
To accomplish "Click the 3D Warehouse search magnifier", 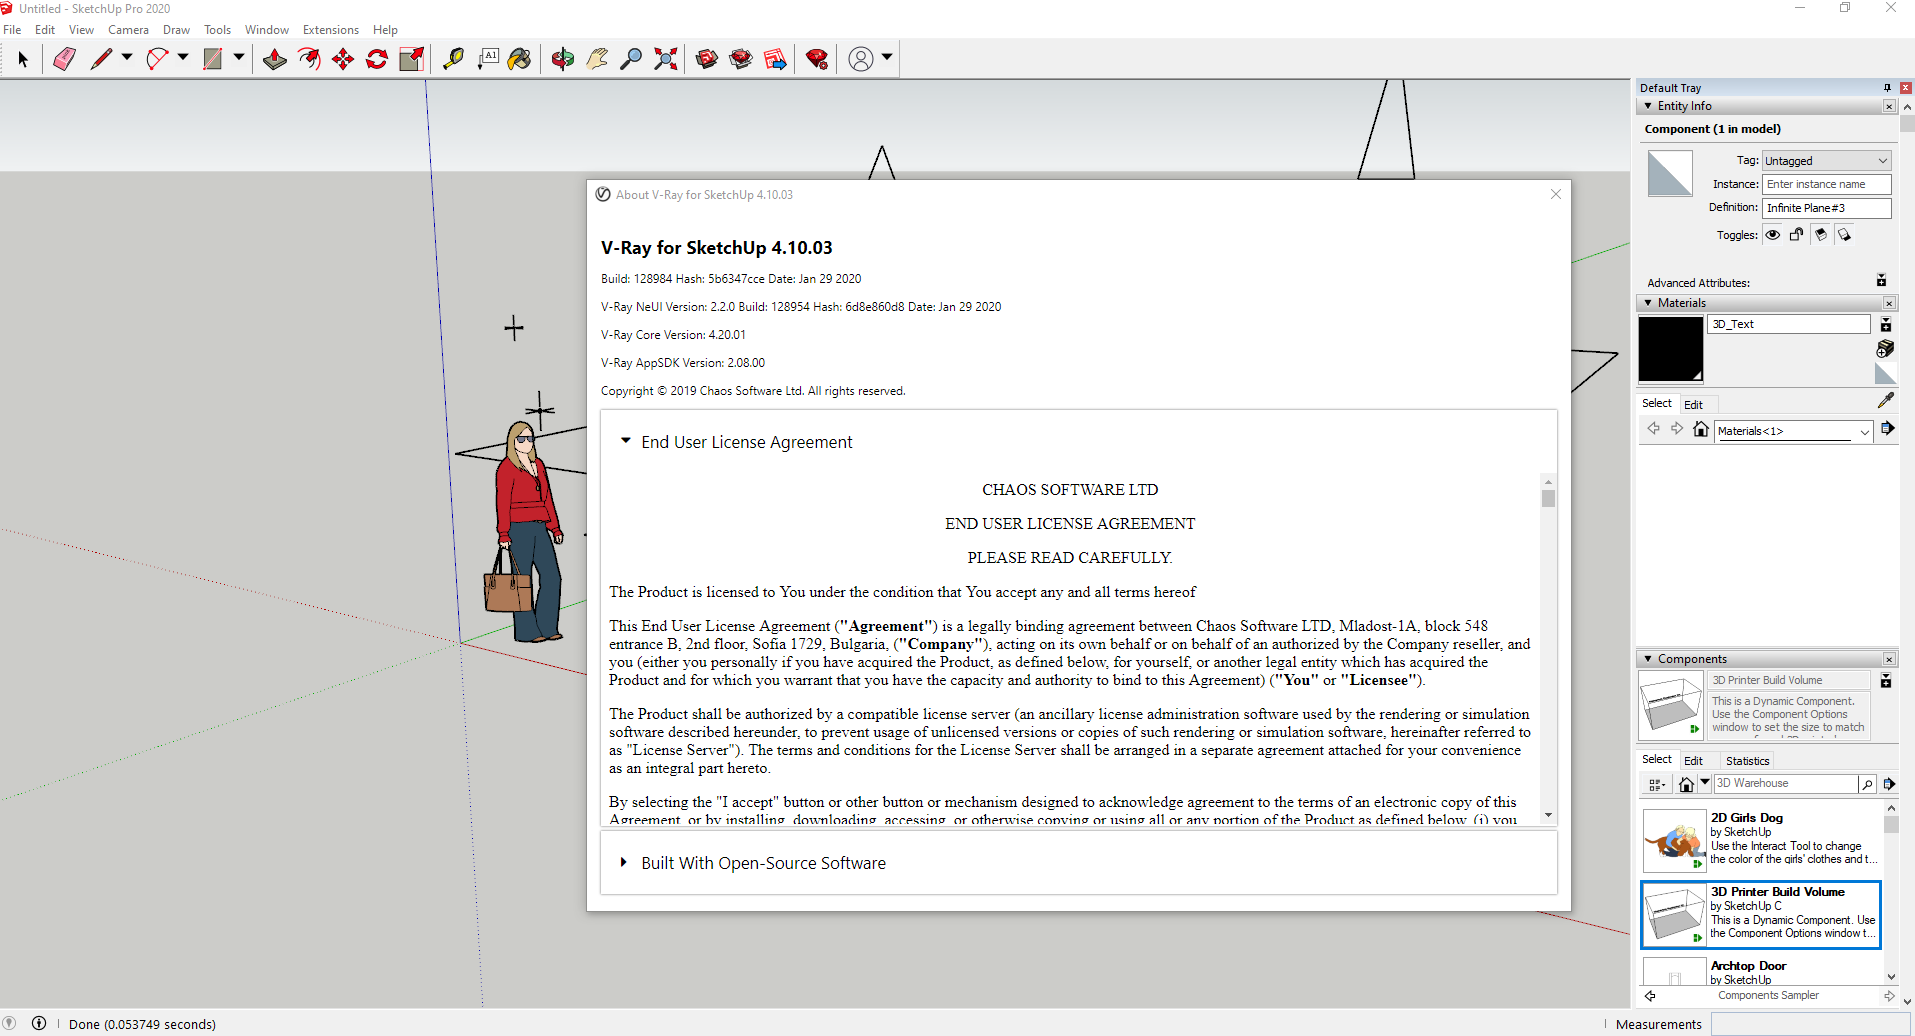I will click(x=1867, y=785).
